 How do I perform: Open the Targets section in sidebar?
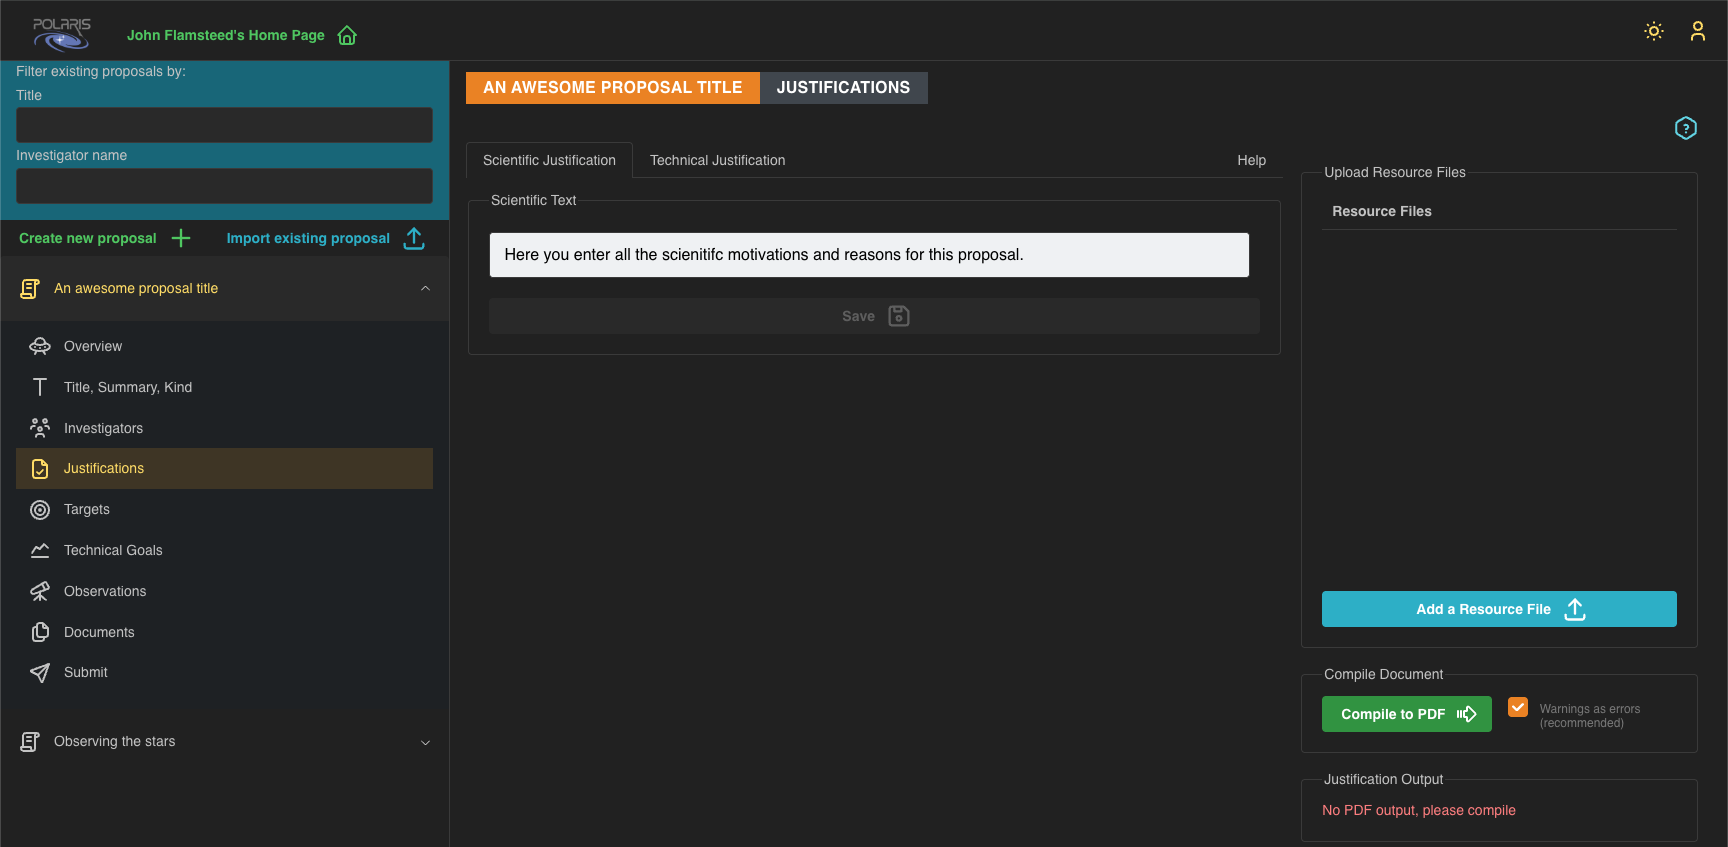point(87,510)
